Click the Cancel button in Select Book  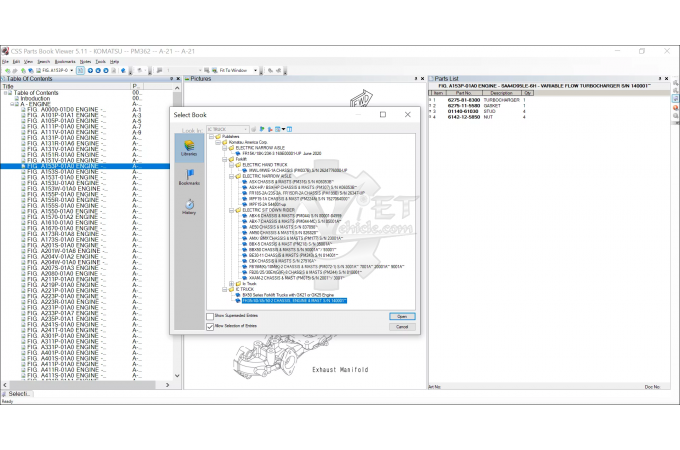click(402, 327)
